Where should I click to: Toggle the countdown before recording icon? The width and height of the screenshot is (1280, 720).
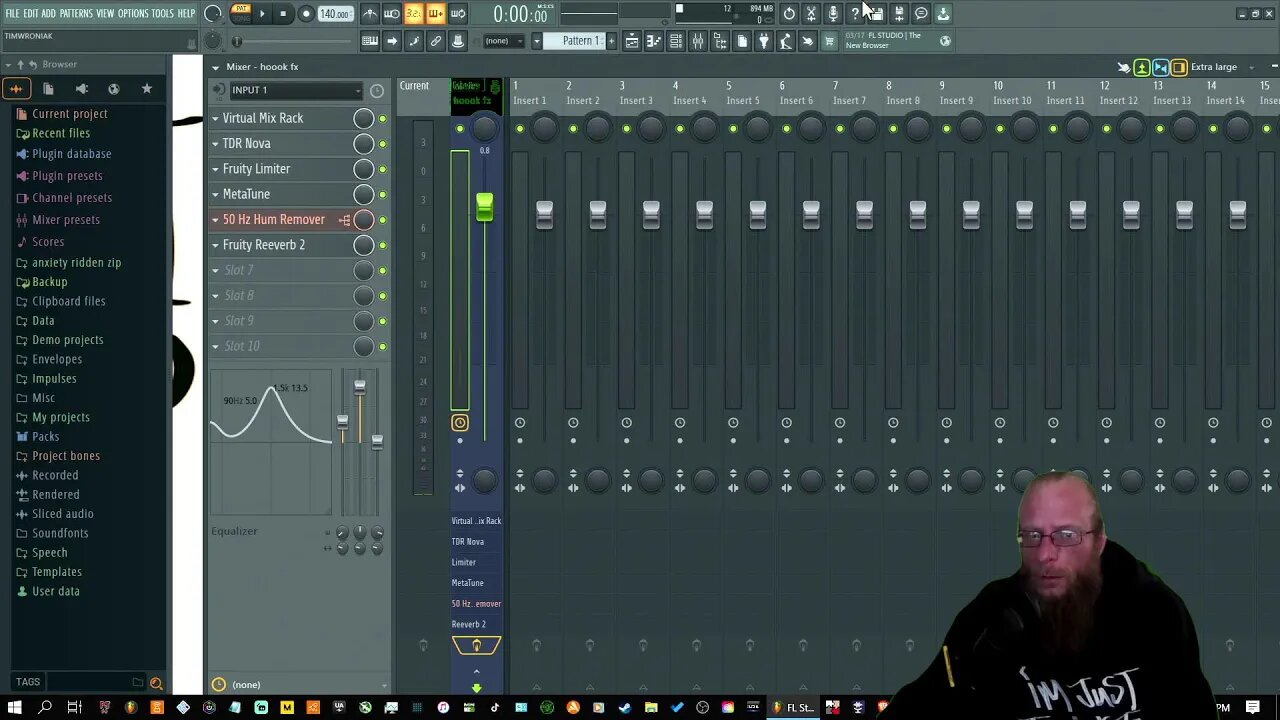(x=413, y=14)
